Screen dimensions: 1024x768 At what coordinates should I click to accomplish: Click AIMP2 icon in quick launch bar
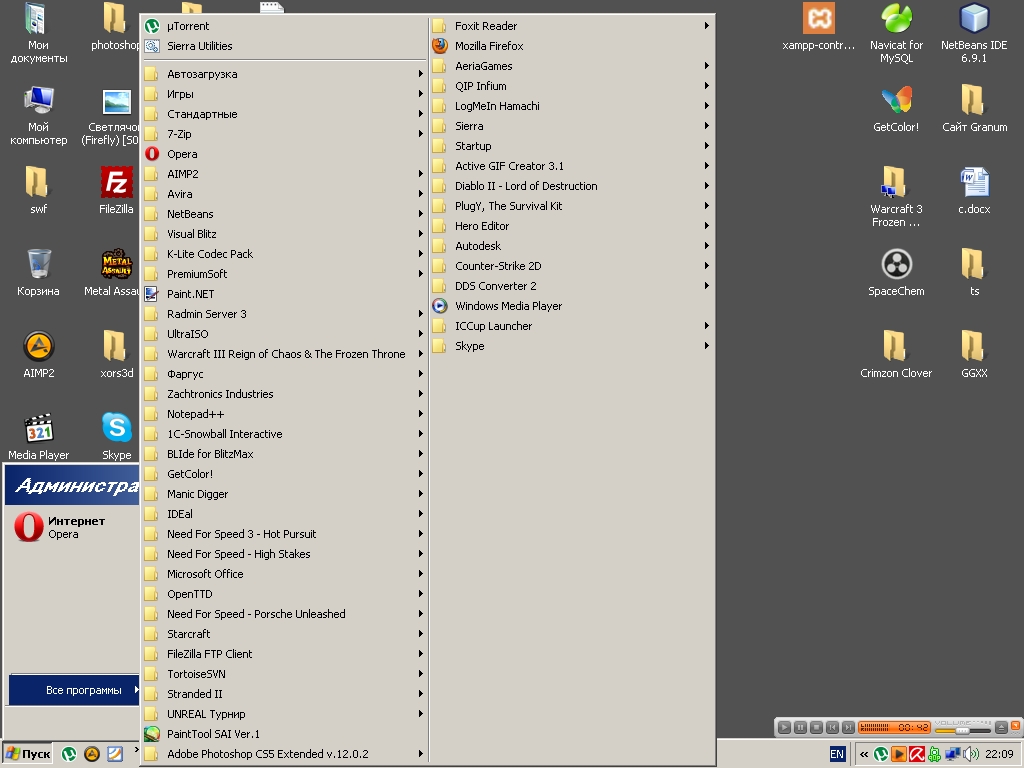coord(91,754)
